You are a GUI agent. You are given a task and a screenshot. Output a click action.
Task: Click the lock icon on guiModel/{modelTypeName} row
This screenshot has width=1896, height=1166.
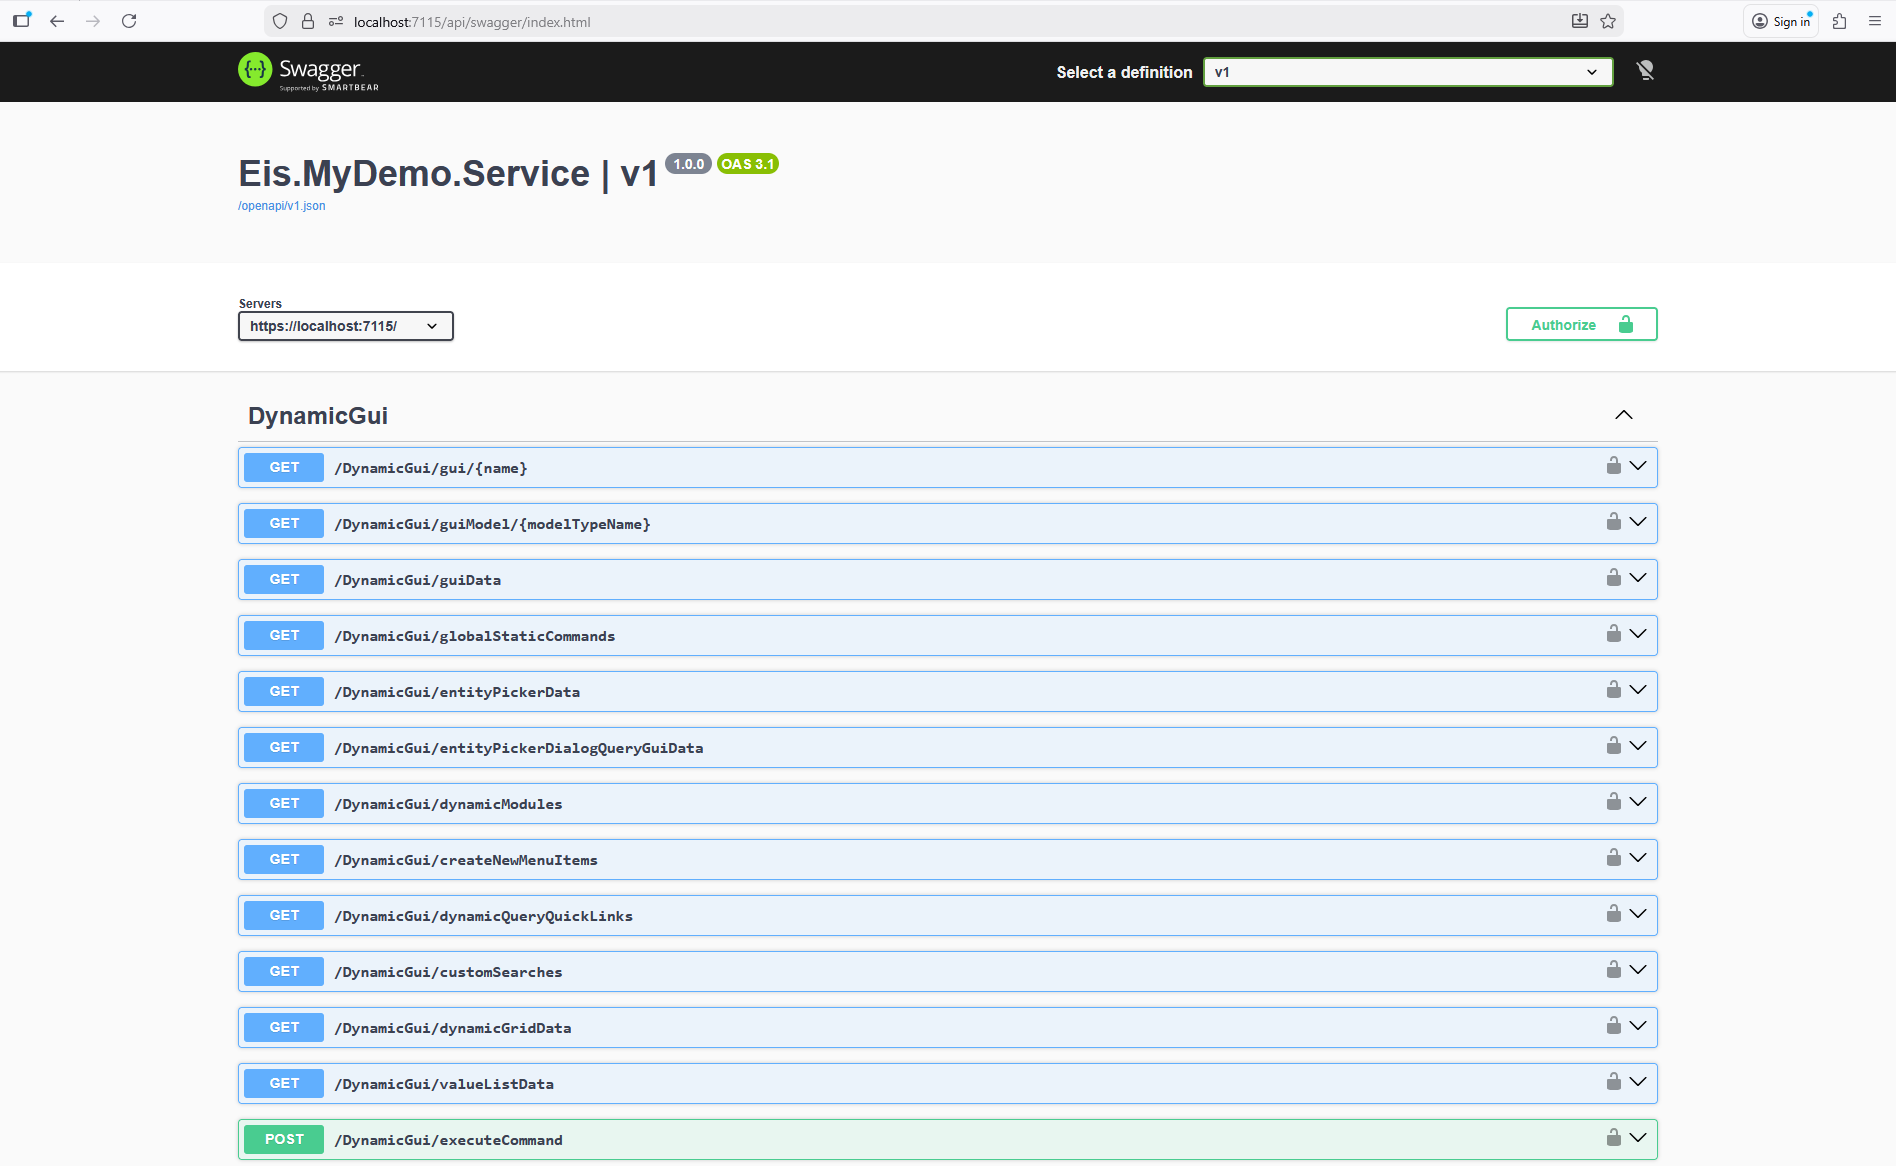pos(1613,521)
